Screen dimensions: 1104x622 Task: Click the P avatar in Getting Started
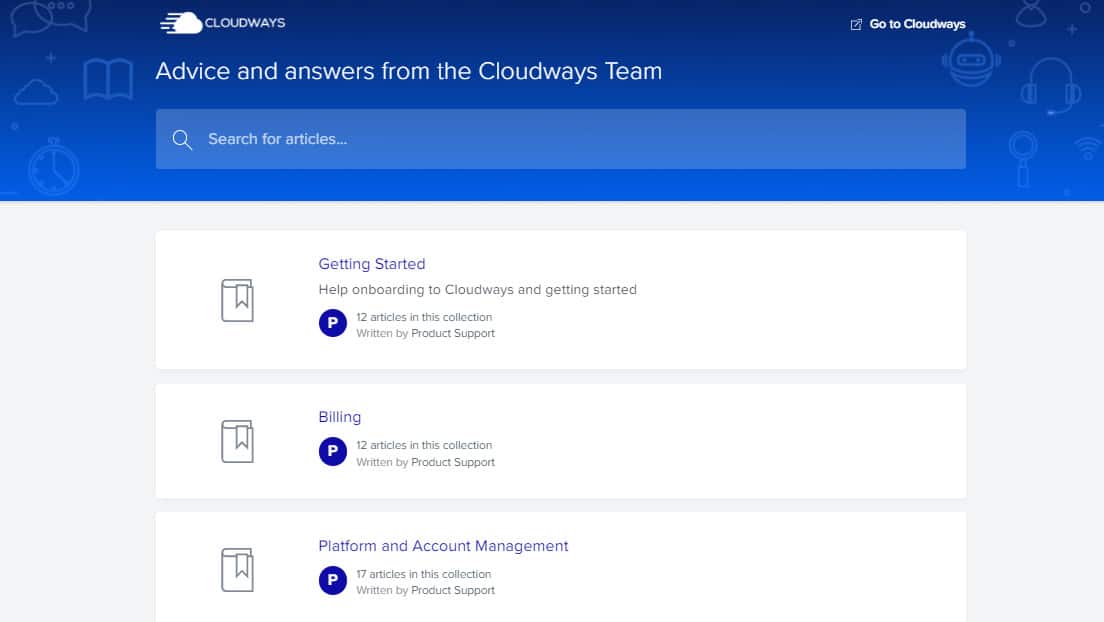point(332,324)
